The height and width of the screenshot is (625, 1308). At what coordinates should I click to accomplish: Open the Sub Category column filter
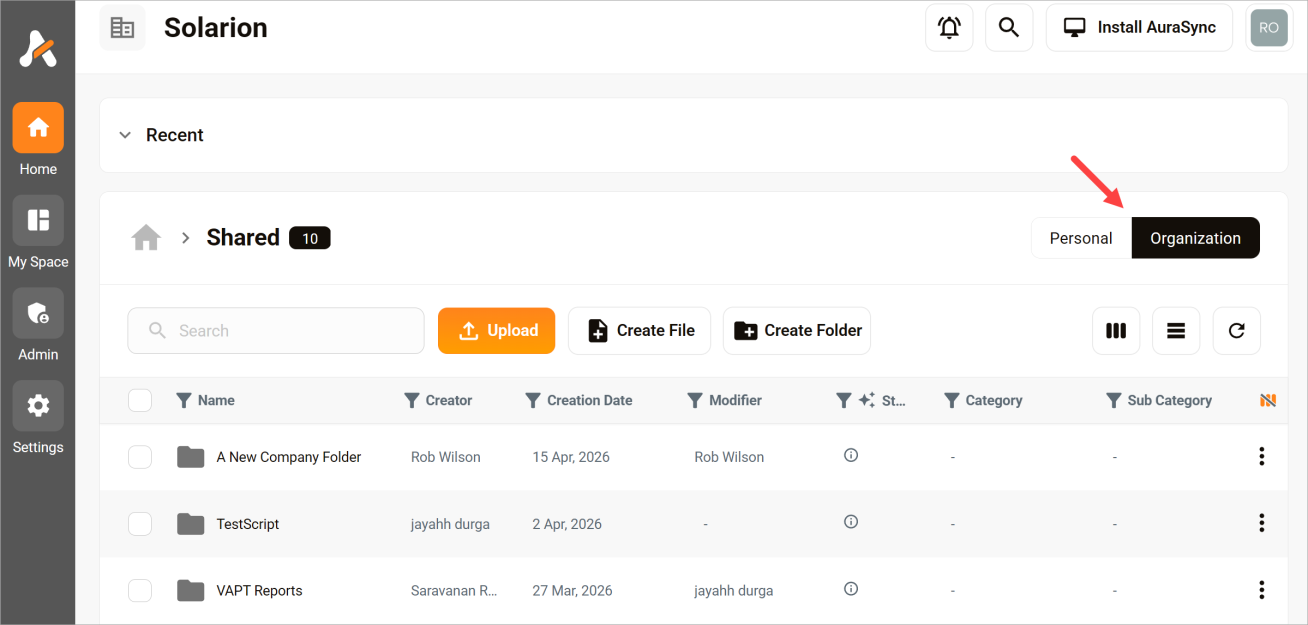point(1113,400)
